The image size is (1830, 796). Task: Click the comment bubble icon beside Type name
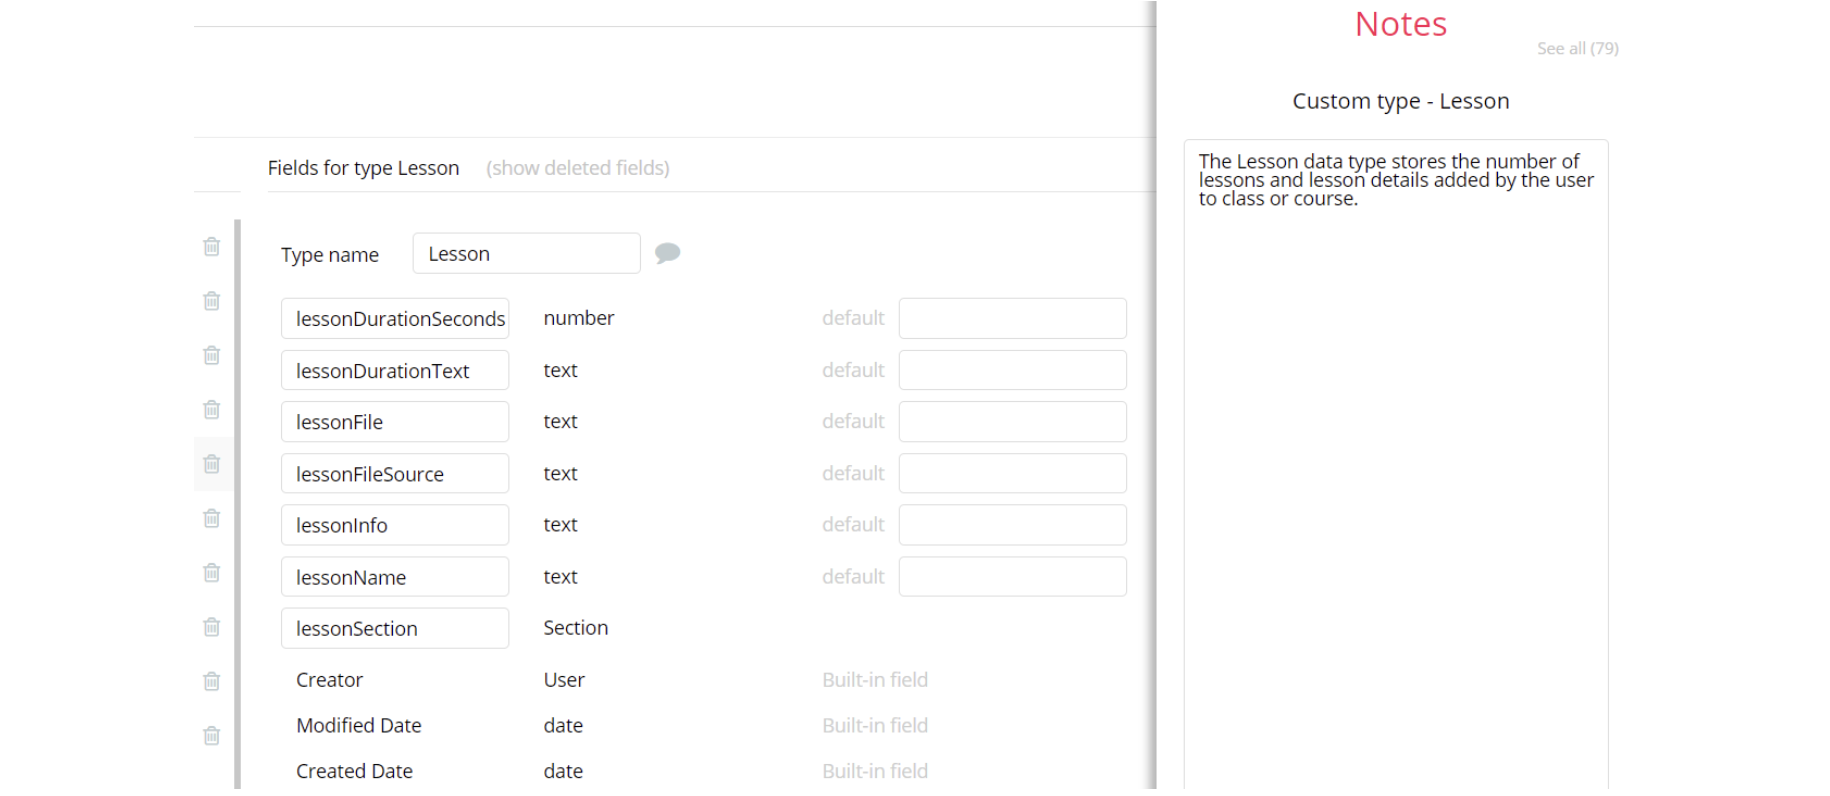click(667, 253)
